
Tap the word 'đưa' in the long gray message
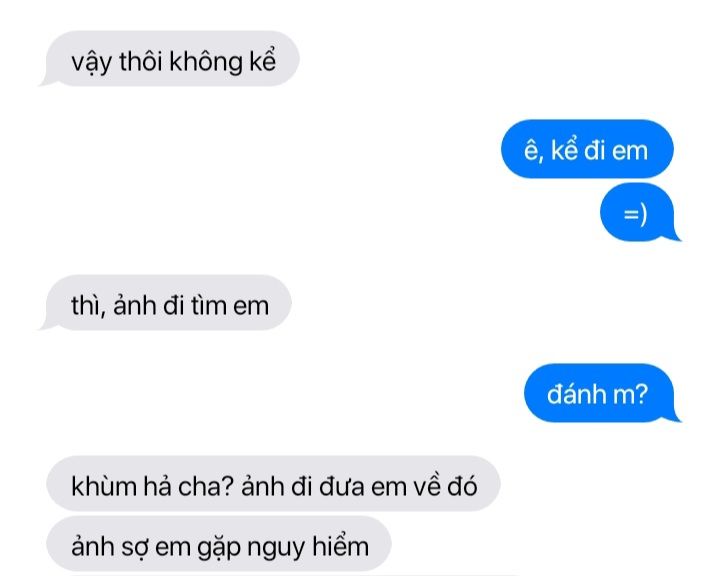[342, 486]
